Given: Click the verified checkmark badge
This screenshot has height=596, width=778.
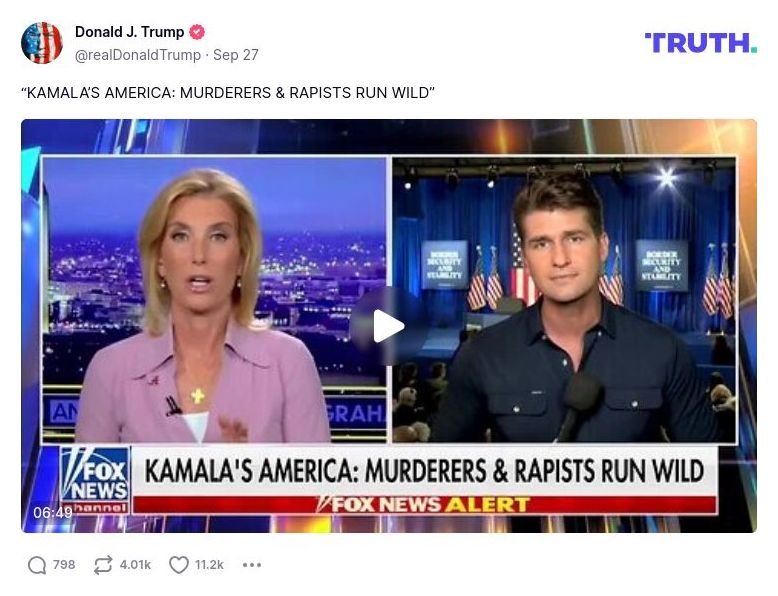Looking at the screenshot, I should (197, 32).
